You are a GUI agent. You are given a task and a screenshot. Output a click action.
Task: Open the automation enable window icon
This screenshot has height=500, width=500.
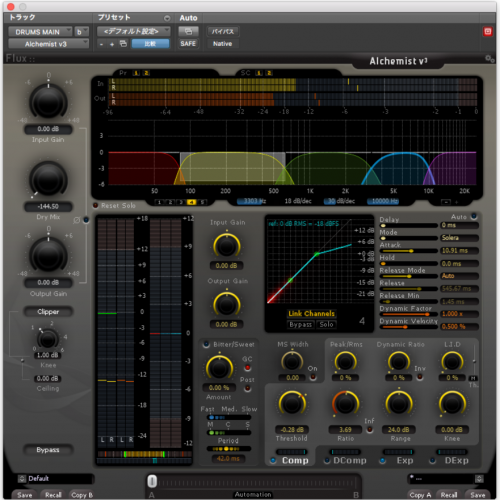point(188,31)
